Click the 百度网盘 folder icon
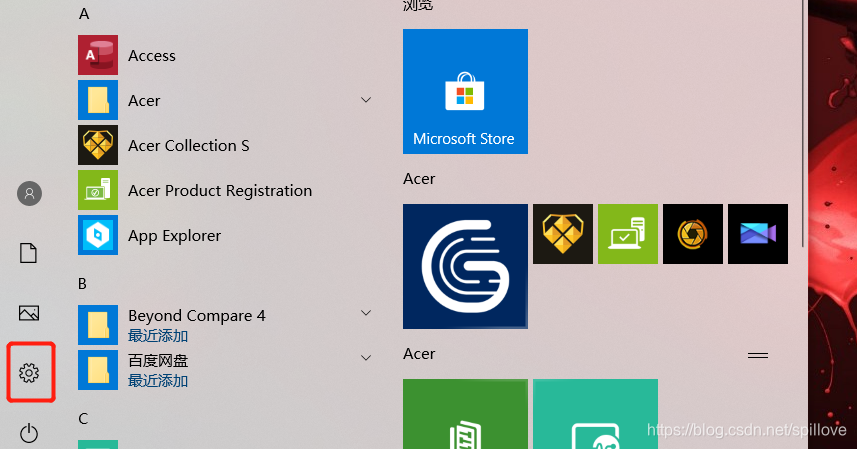The height and width of the screenshot is (449, 857). 98,370
